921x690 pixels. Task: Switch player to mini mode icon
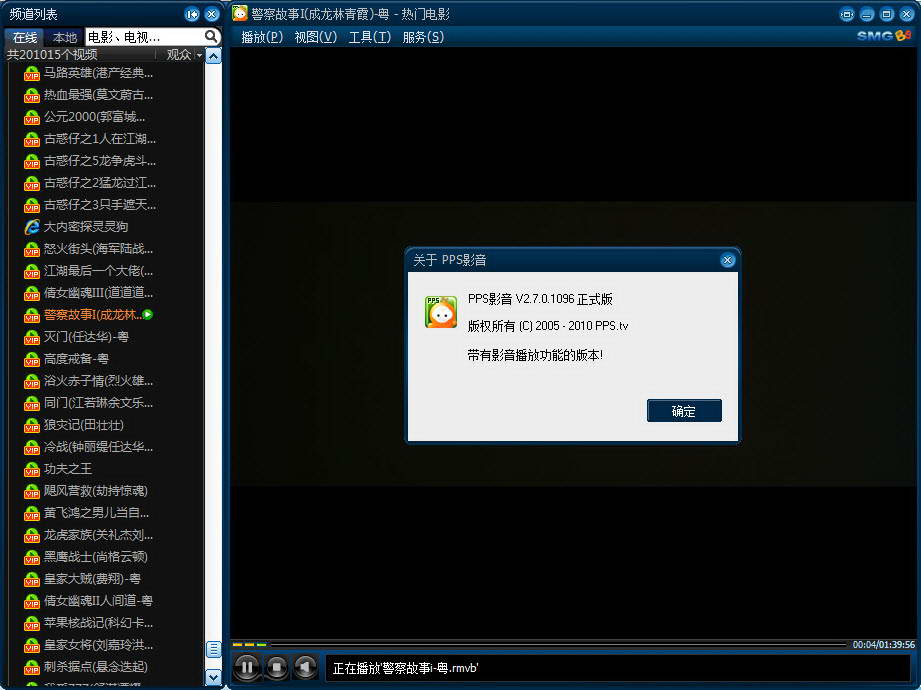tap(847, 14)
